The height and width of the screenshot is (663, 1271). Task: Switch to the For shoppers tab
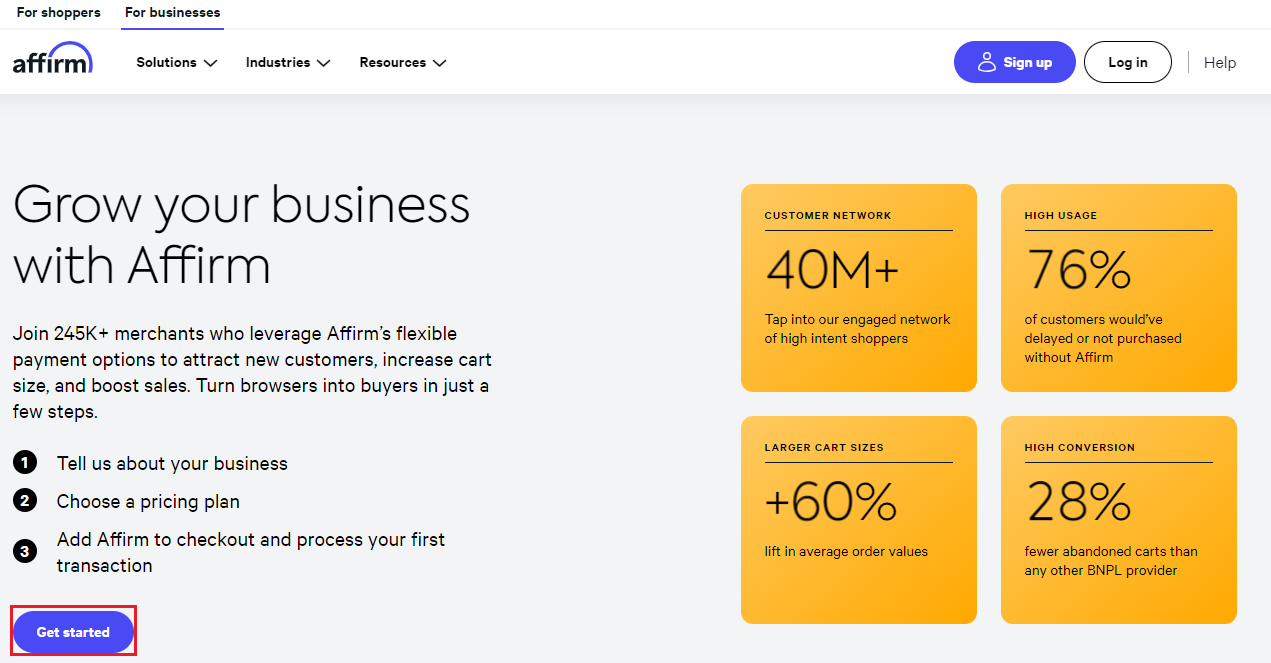tap(59, 13)
